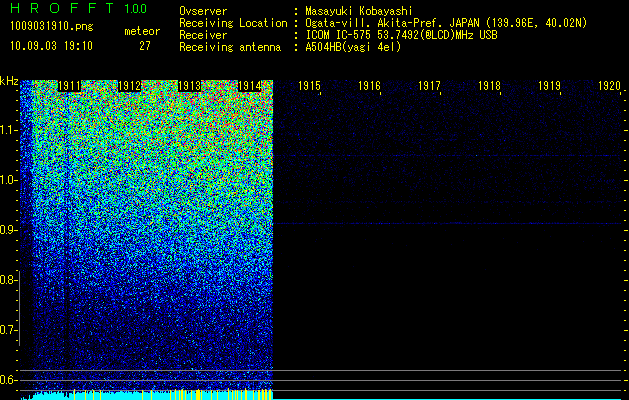The width and height of the screenshot is (629, 400).
Task: Click the HROFFT 1.0.0 title text
Action: (78, 8)
